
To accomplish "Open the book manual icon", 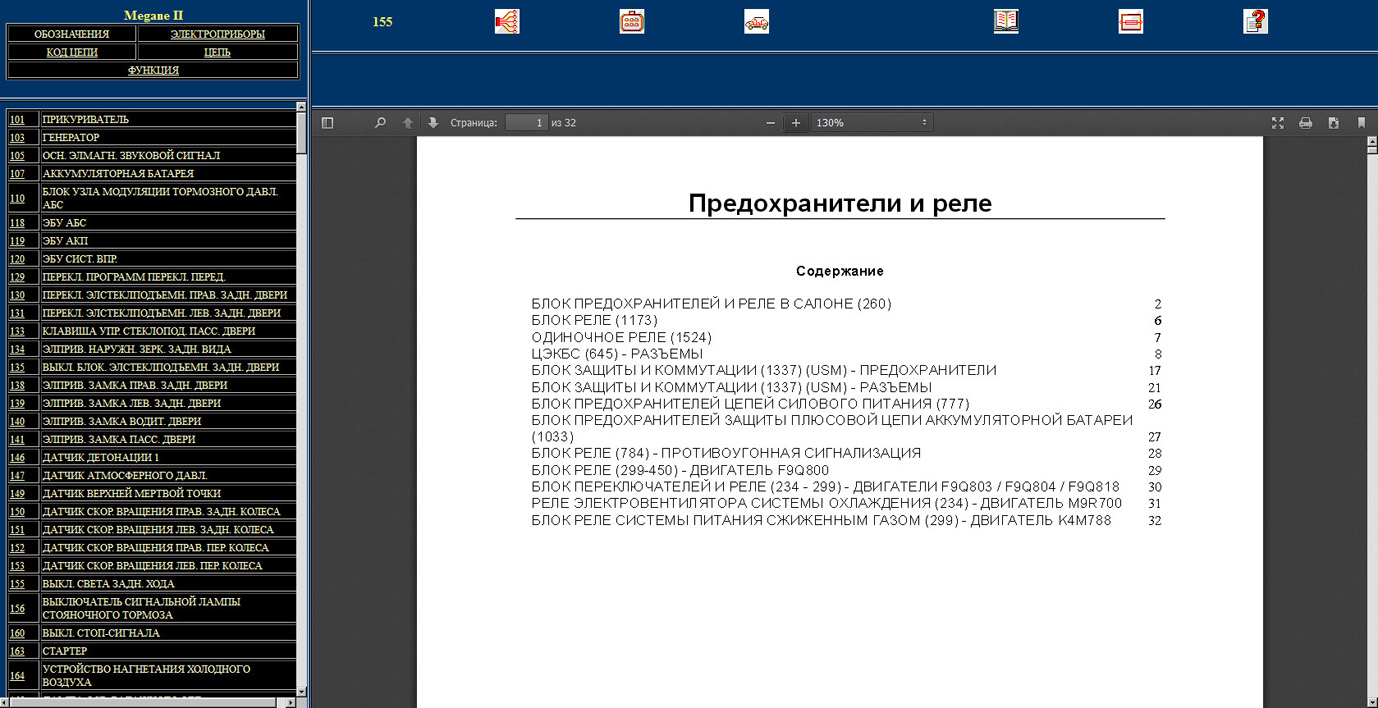I will tap(1005, 21).
